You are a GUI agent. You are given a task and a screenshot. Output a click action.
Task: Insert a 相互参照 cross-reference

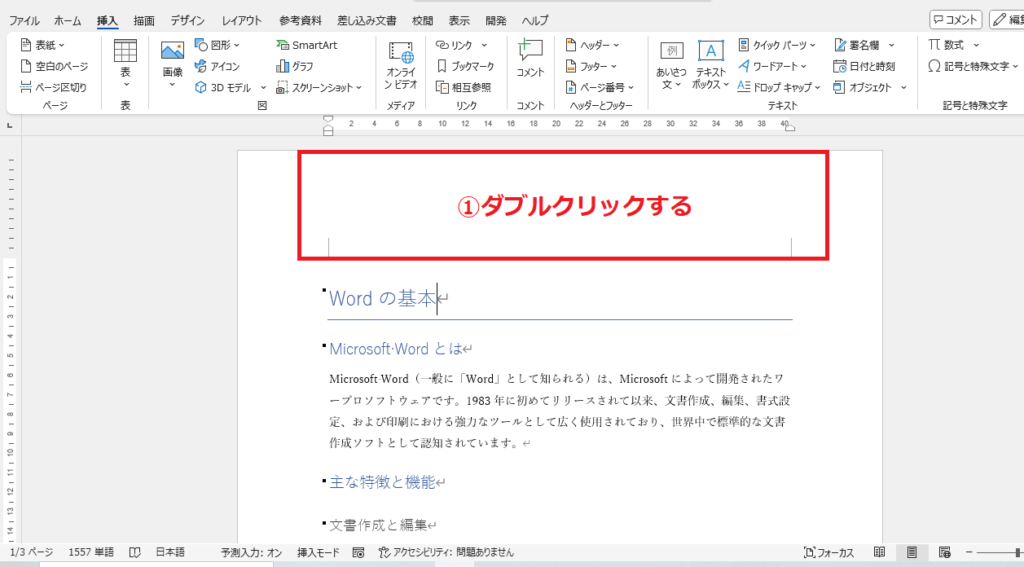tap(464, 87)
